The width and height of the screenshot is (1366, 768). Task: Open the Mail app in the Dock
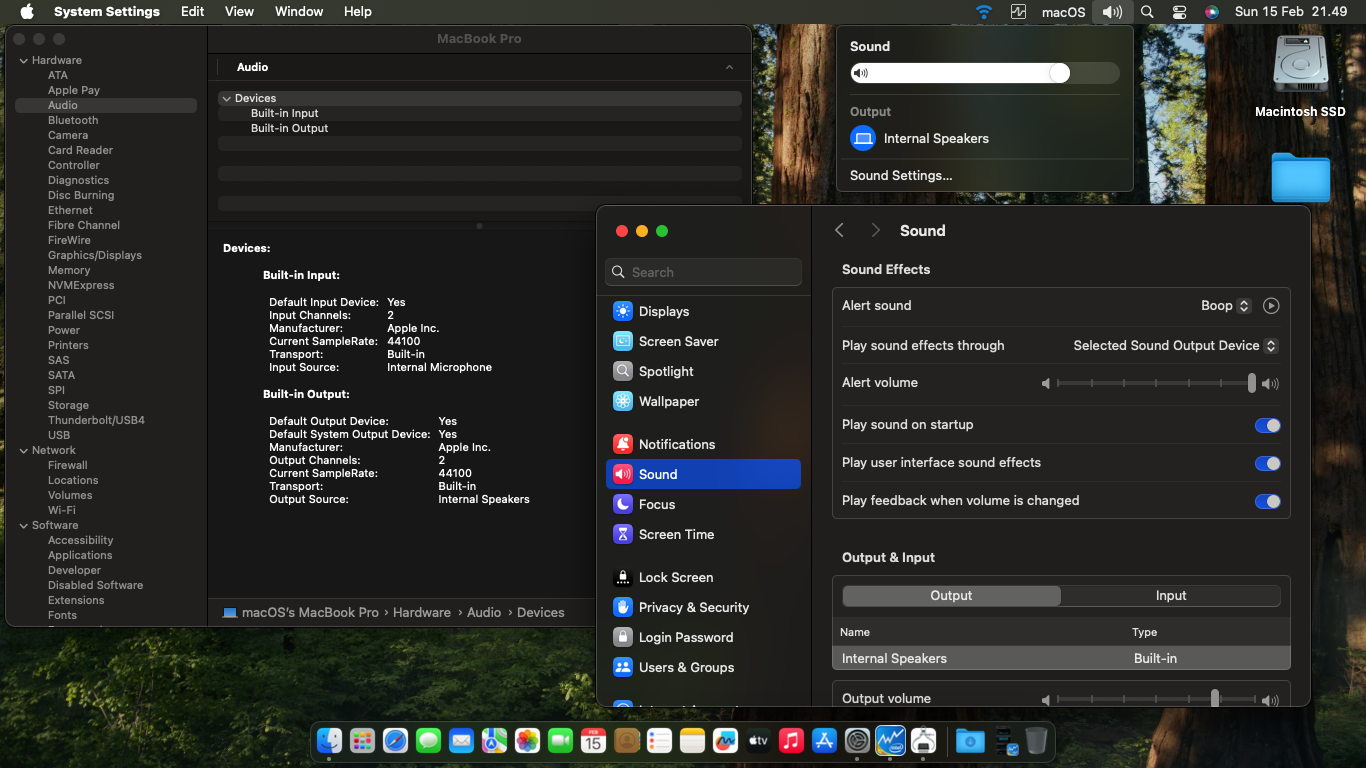click(461, 741)
